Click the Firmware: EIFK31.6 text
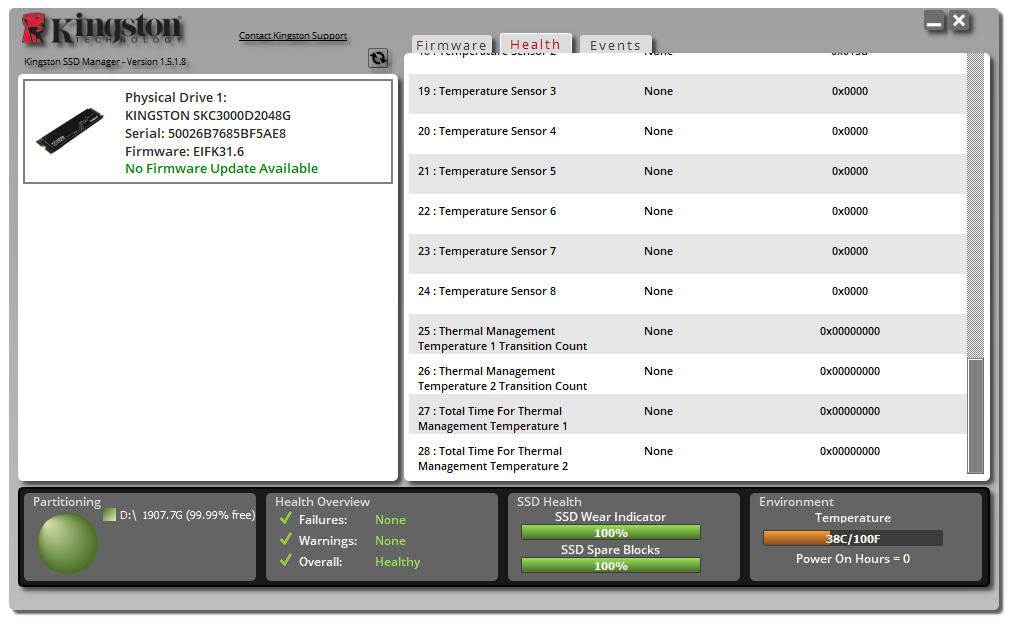This screenshot has height=627, width=1015. (x=184, y=151)
